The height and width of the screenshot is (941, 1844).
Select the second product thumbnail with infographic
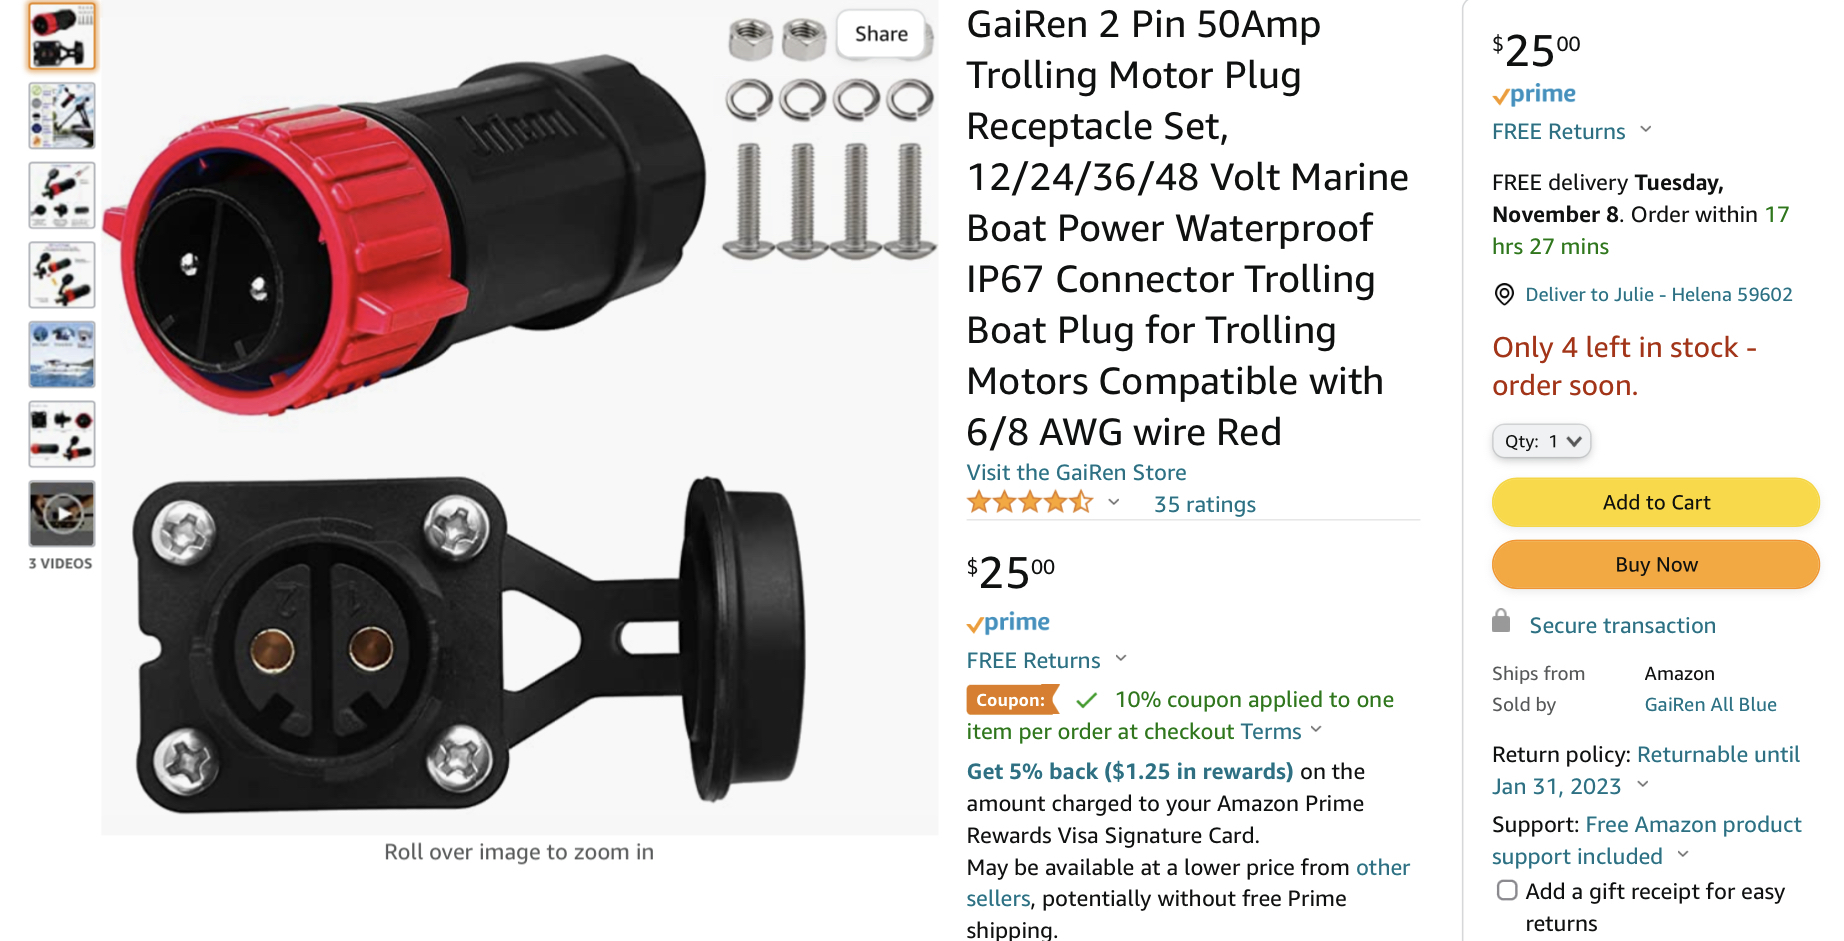(62, 116)
